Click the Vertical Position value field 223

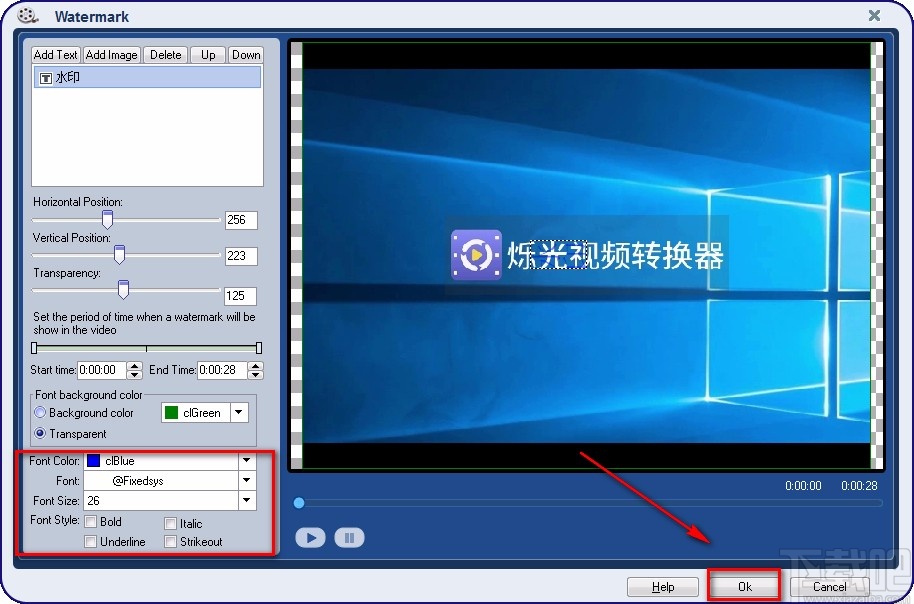pos(241,255)
